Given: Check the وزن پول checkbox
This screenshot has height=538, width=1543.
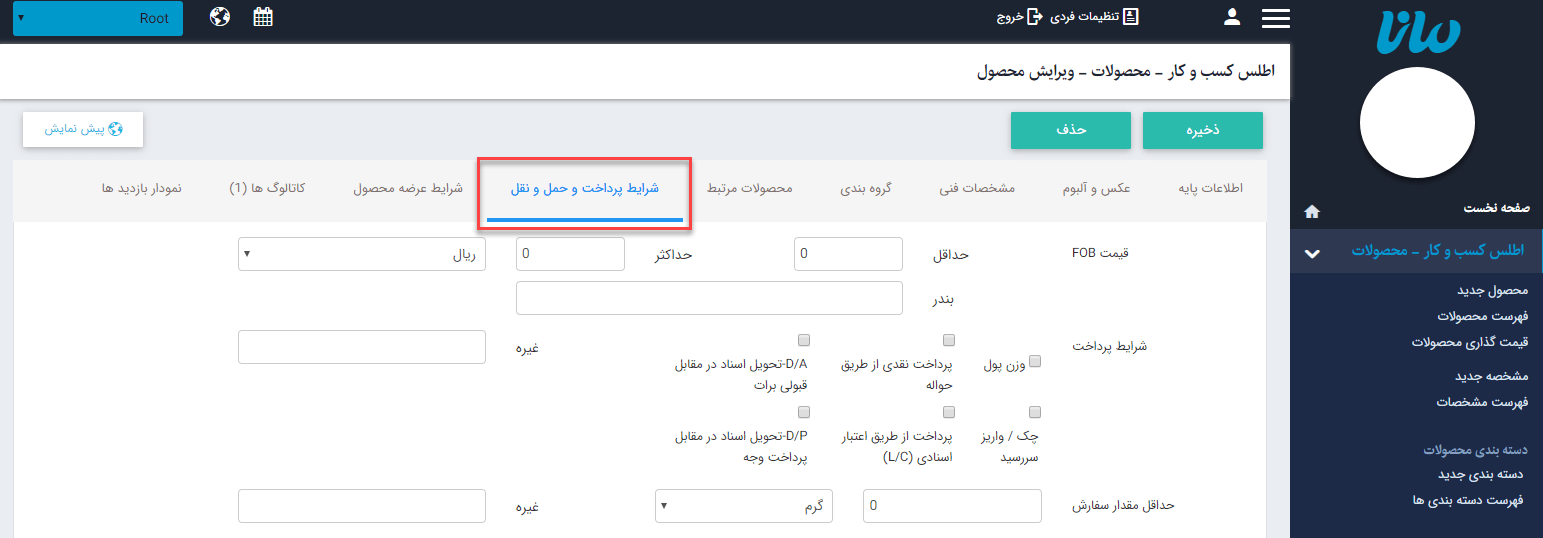Looking at the screenshot, I should [1035, 361].
